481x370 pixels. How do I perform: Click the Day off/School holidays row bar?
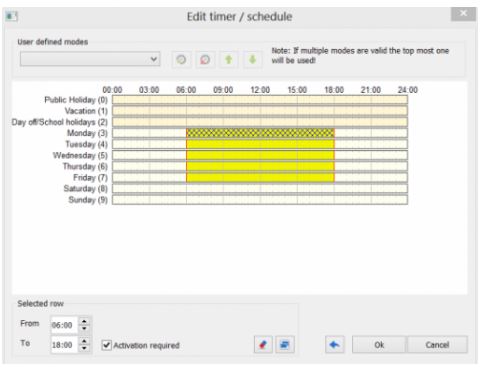tap(260, 122)
